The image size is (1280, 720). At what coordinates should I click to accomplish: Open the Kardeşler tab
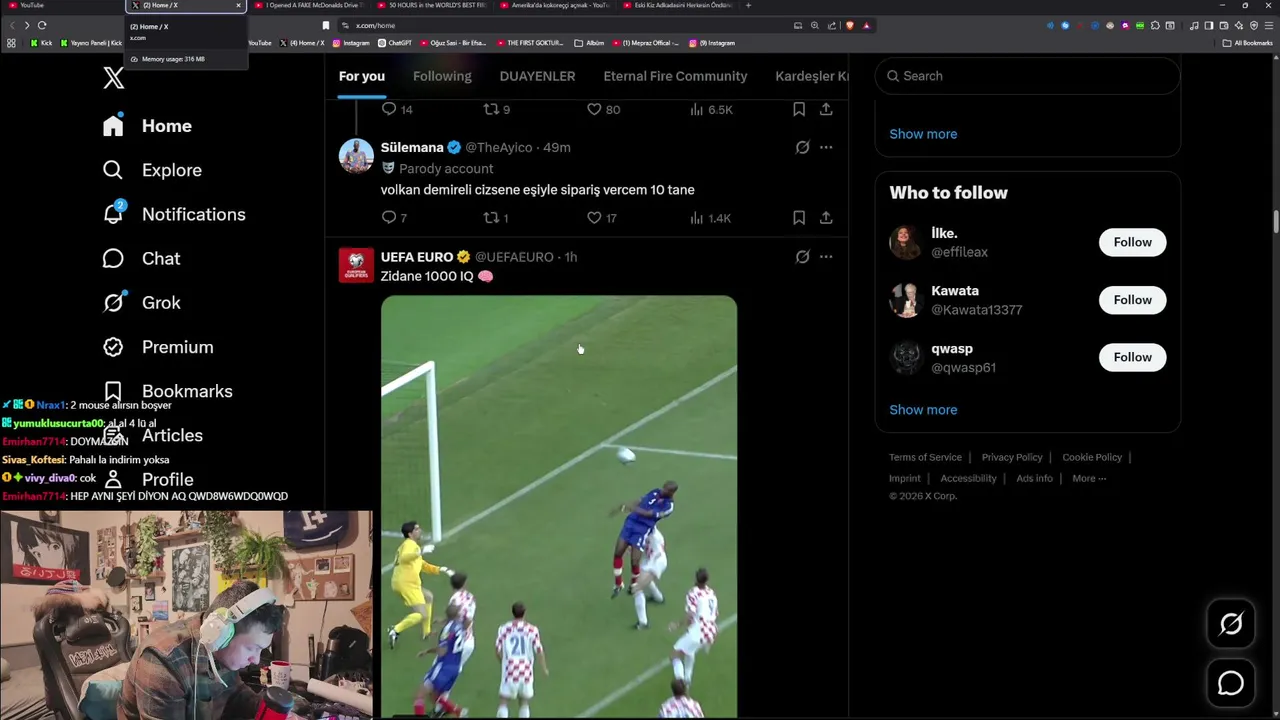click(x=811, y=76)
